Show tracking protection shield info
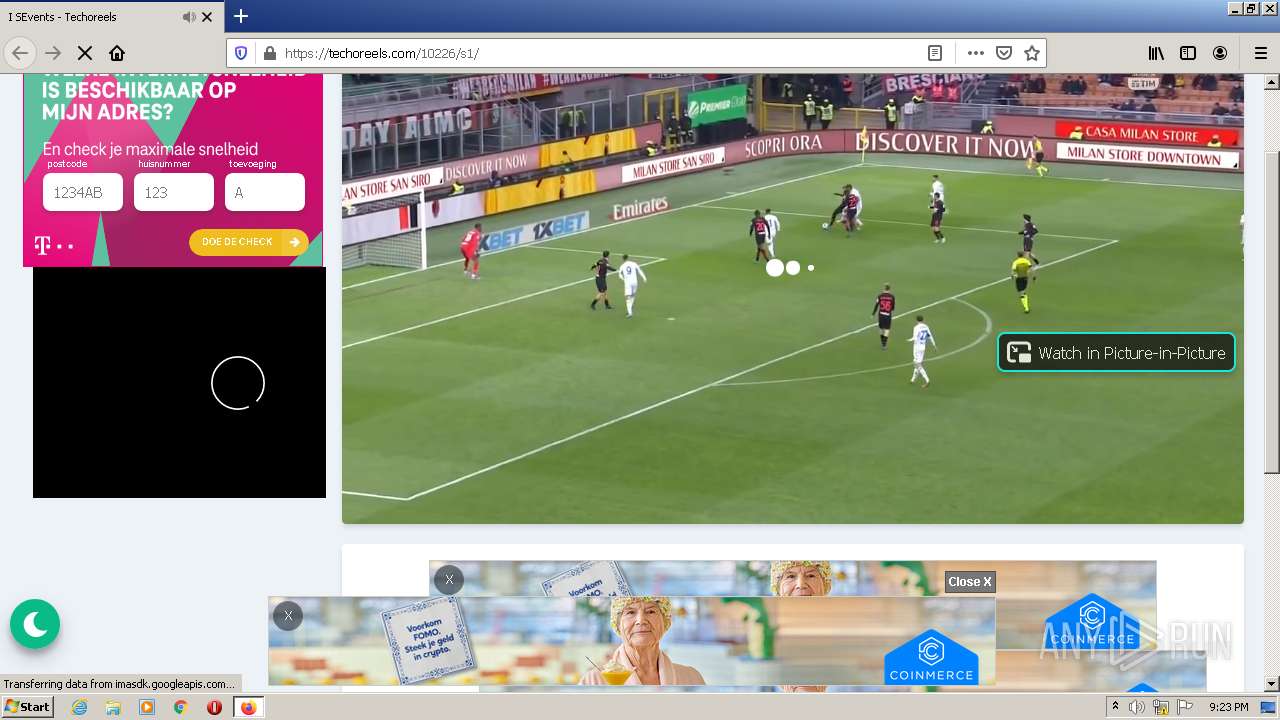1280x720 pixels. pyautogui.click(x=241, y=53)
